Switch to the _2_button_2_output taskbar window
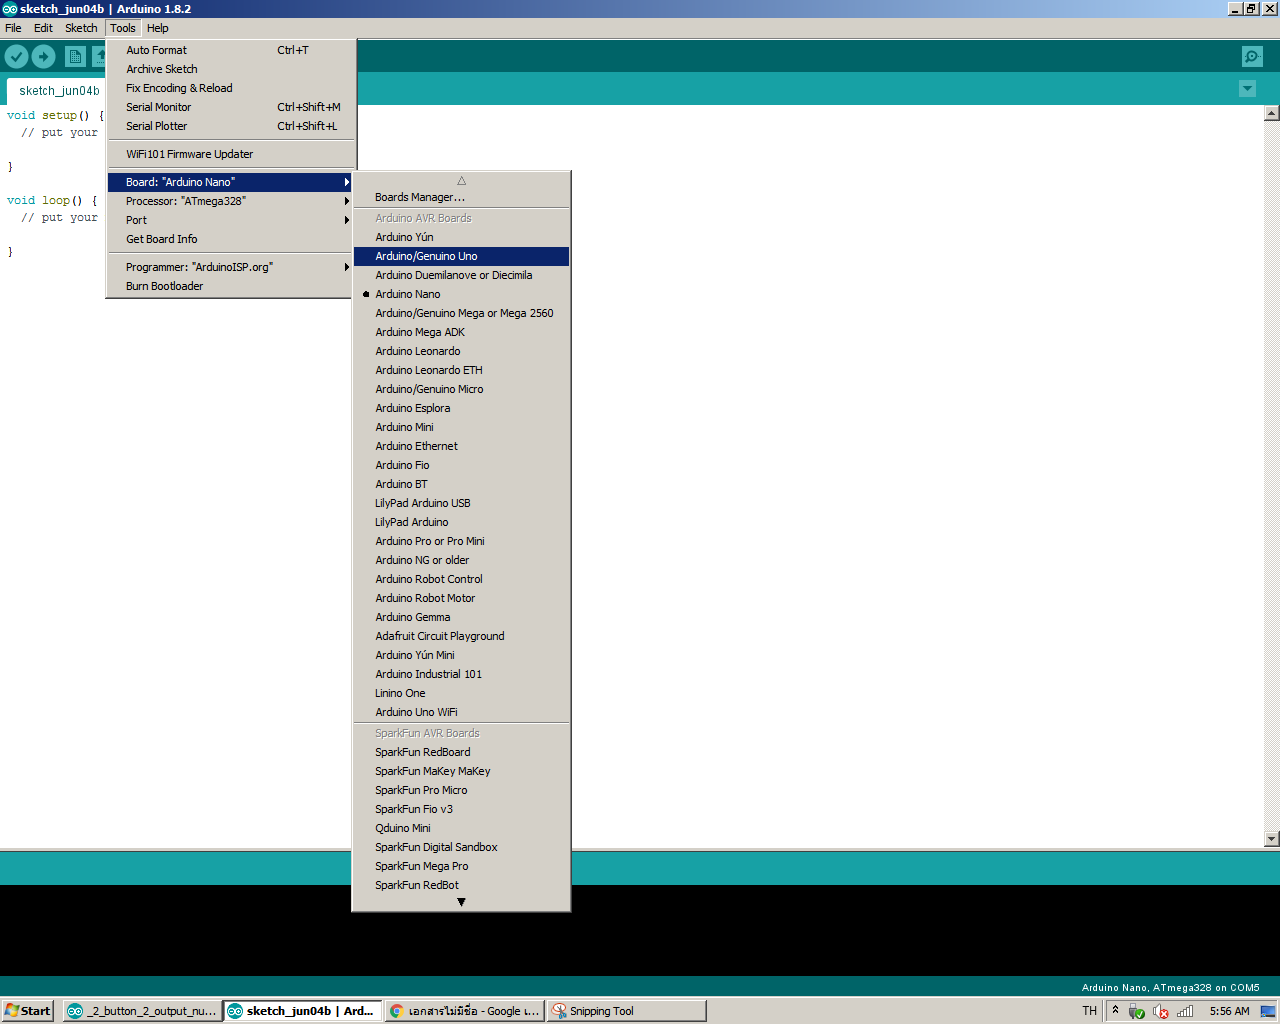 pos(141,1011)
